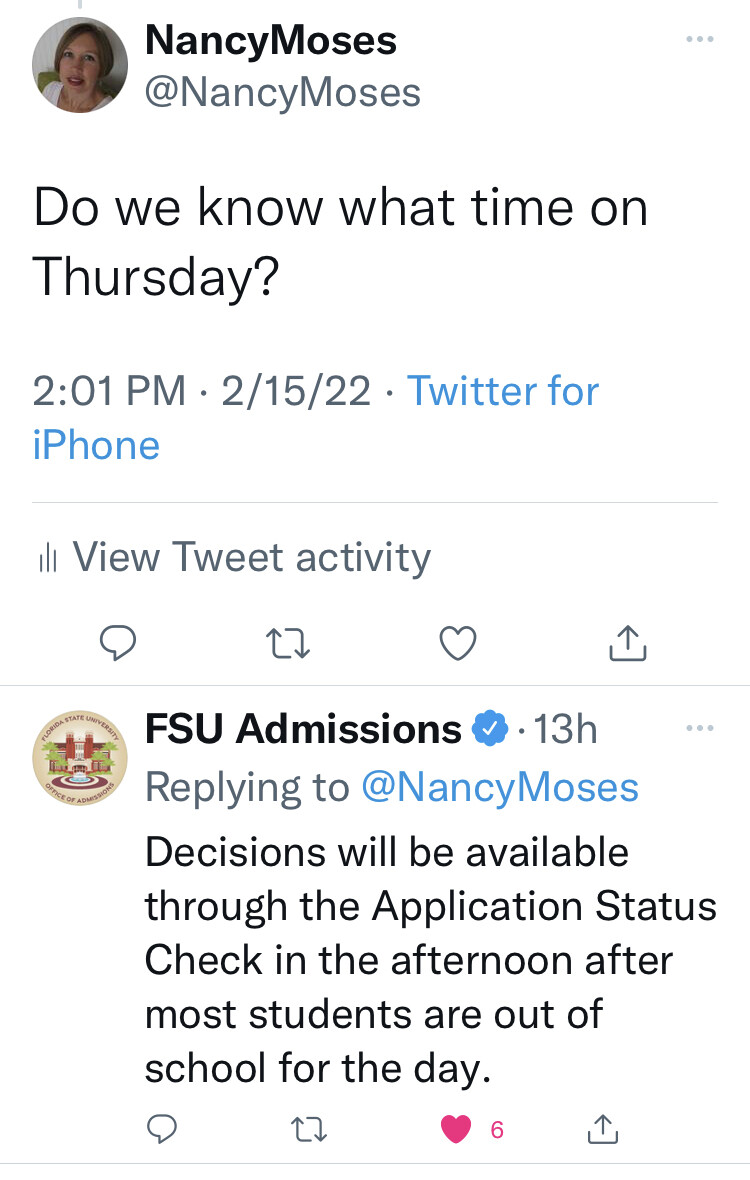Open more options for FSU Admissions reply
This screenshot has height=1180, width=750.
[x=701, y=729]
